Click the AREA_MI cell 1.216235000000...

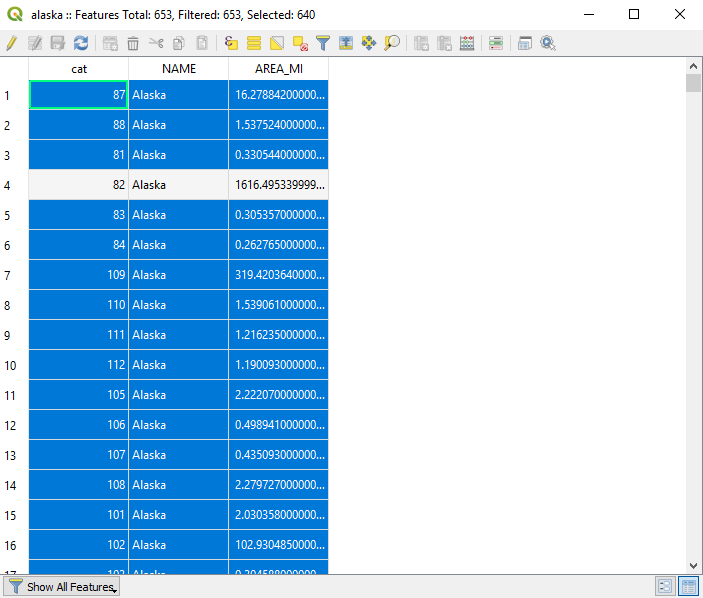point(278,335)
